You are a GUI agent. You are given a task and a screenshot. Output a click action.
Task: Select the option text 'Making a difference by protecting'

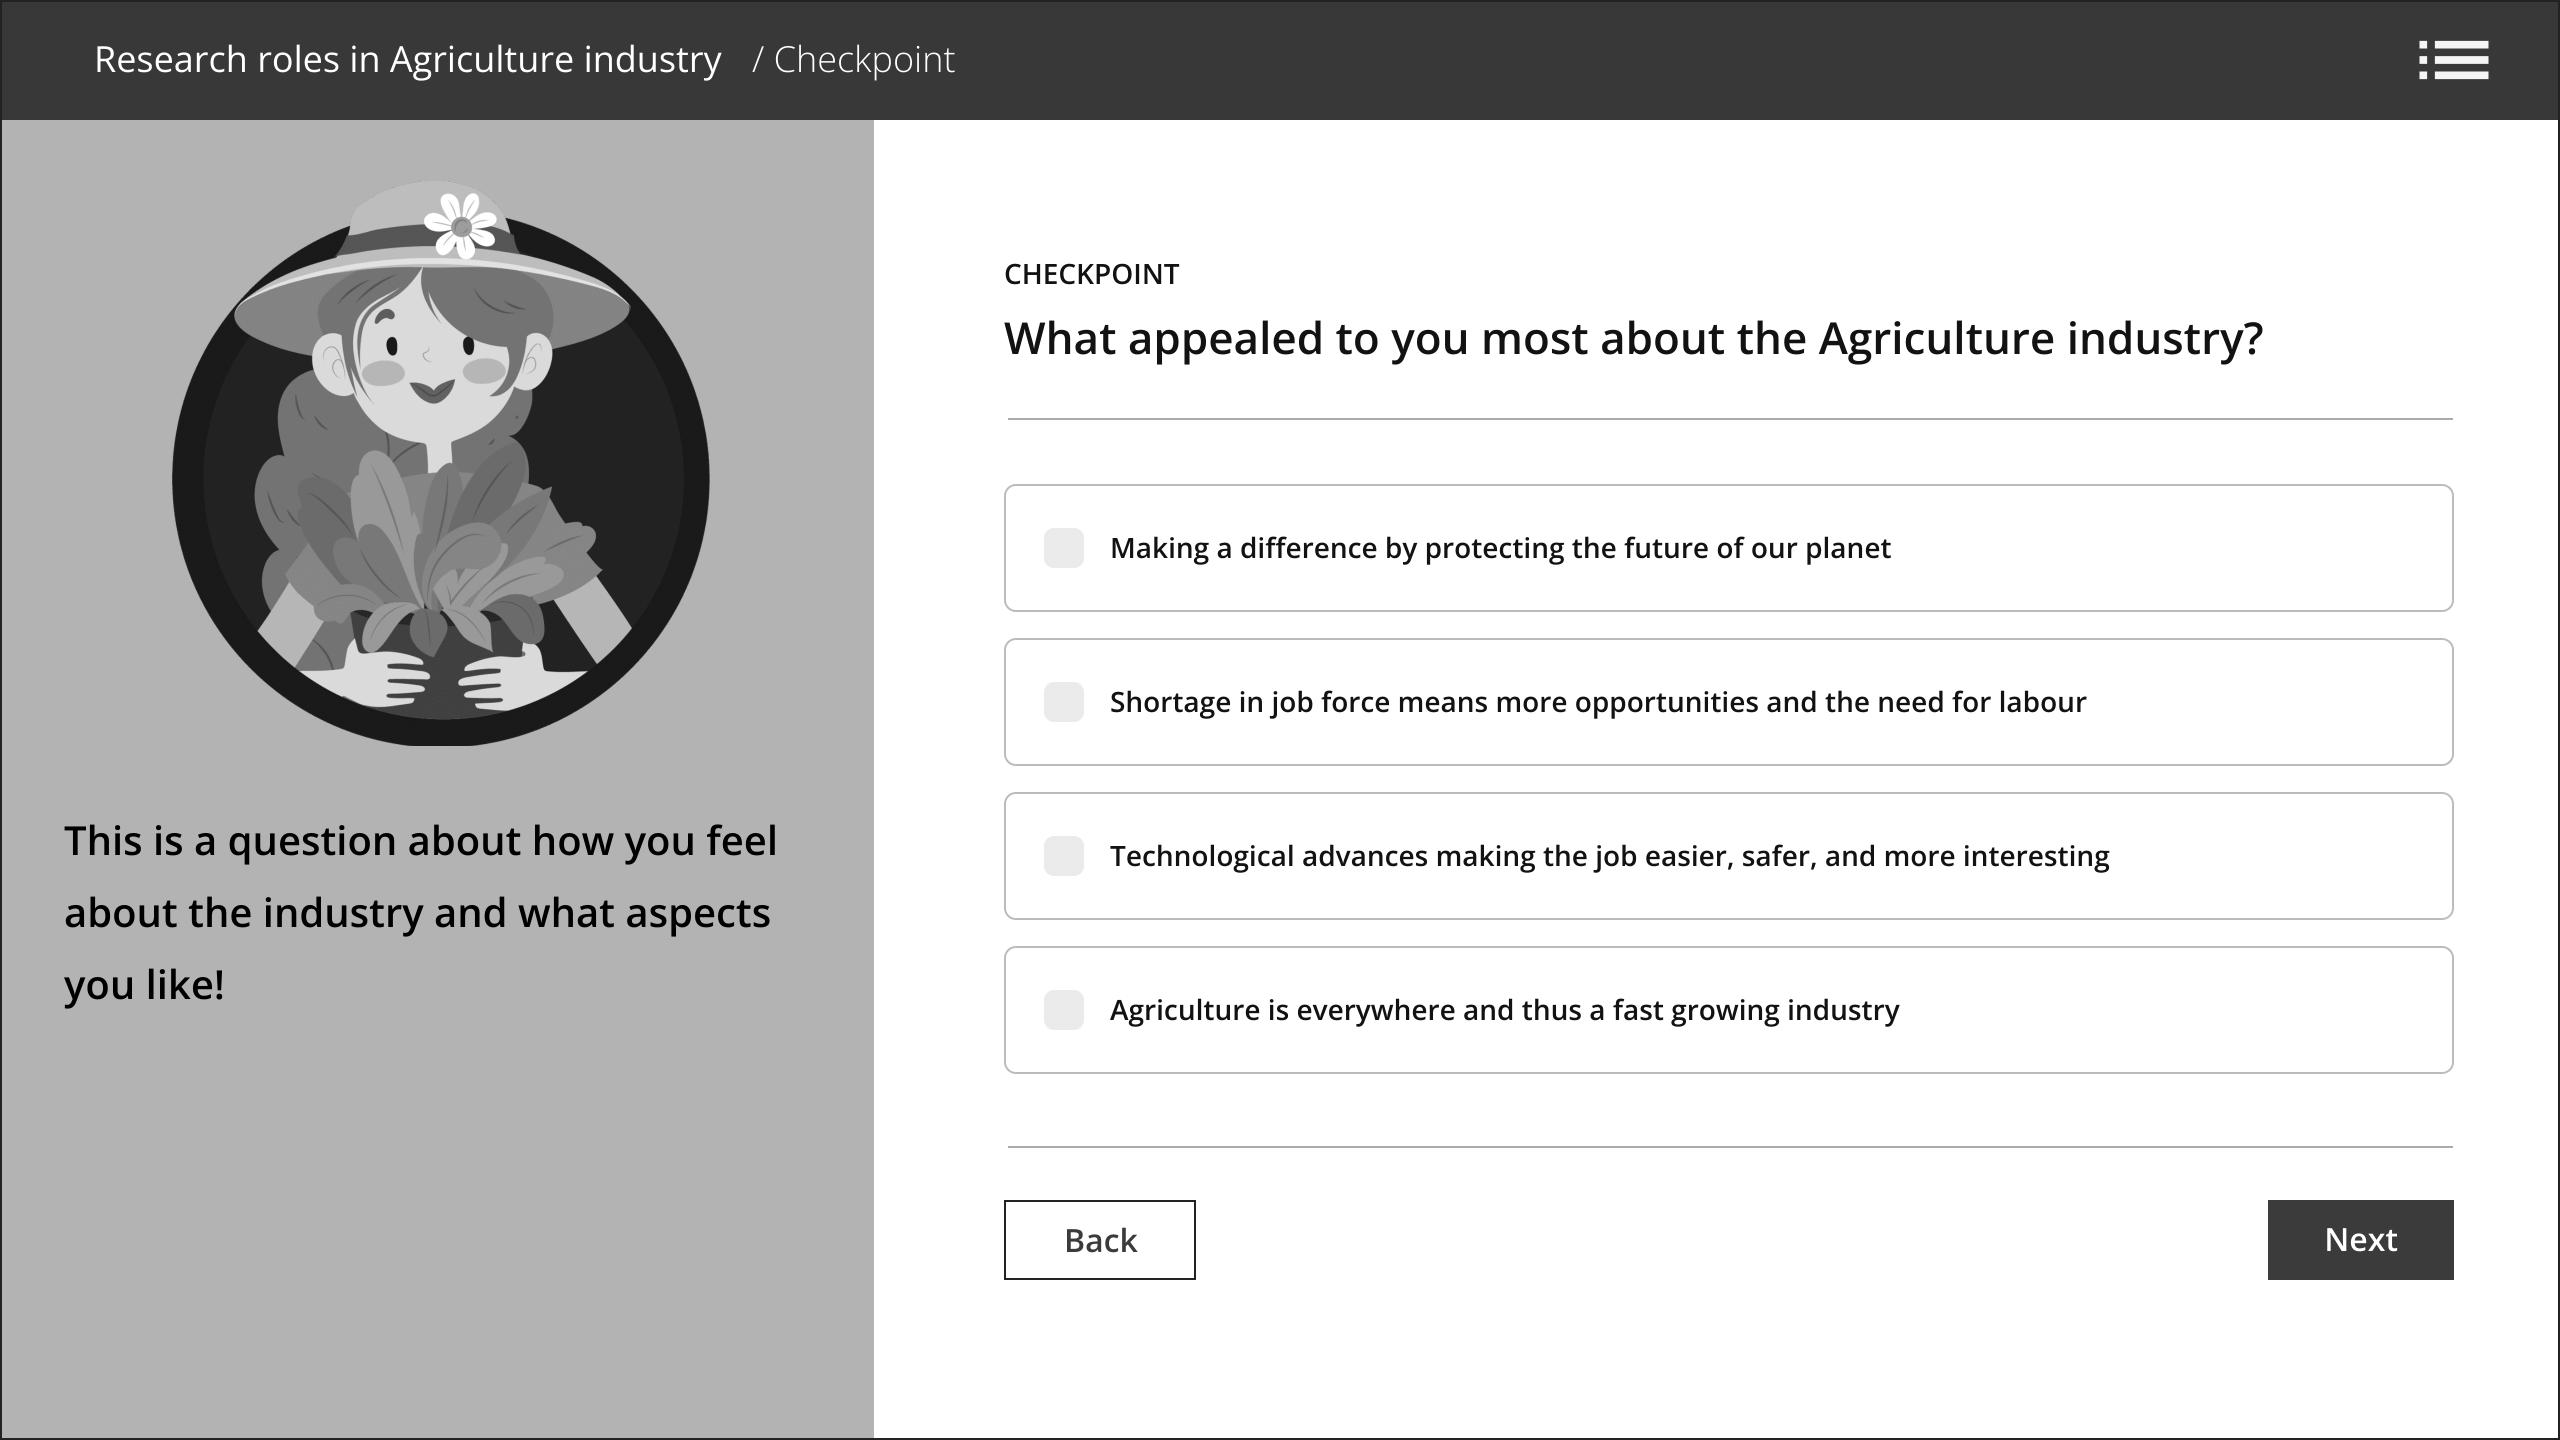[x=1500, y=548]
